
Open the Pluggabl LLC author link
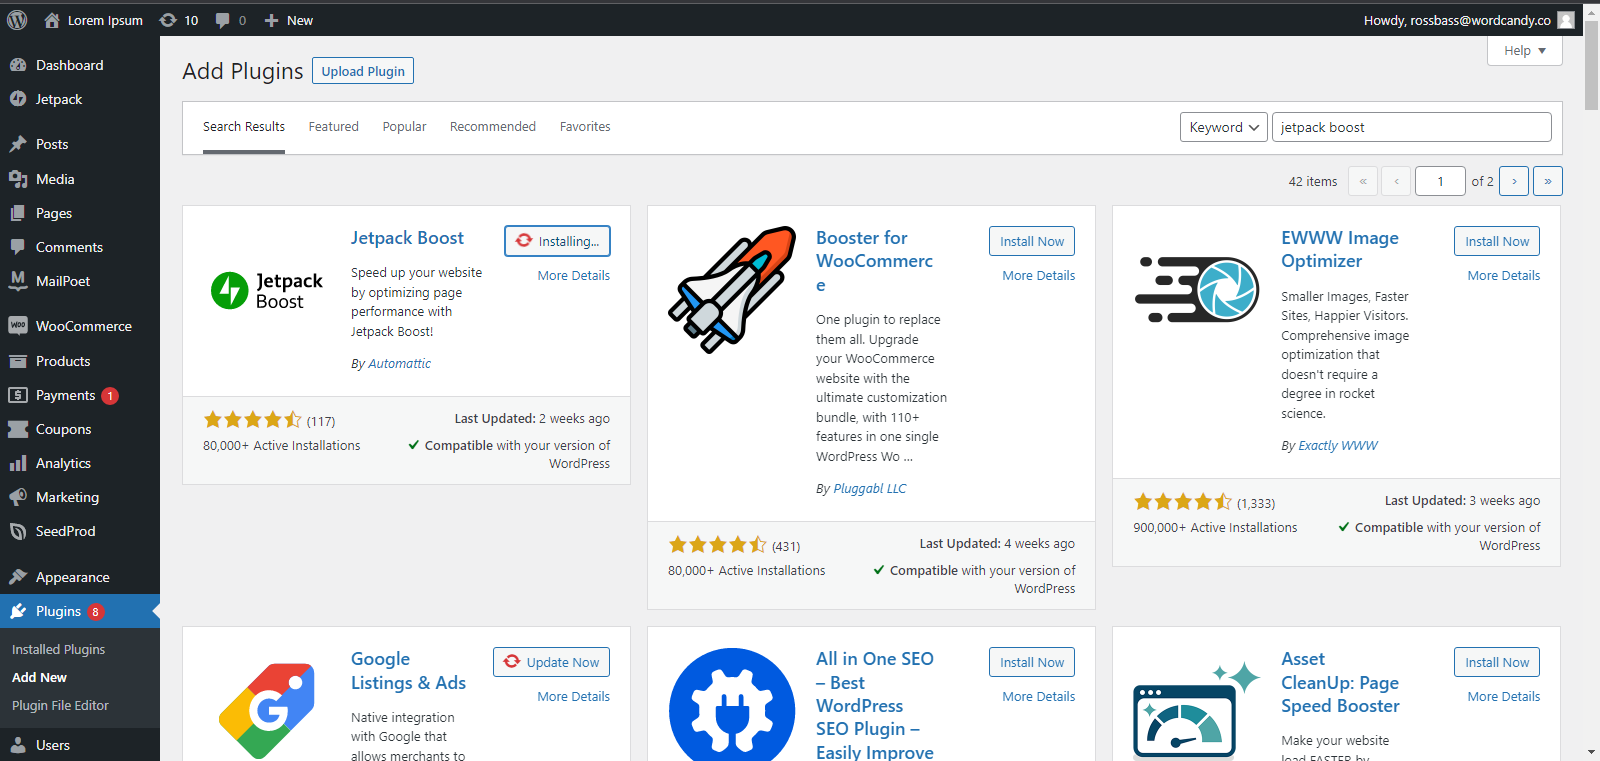[869, 489]
